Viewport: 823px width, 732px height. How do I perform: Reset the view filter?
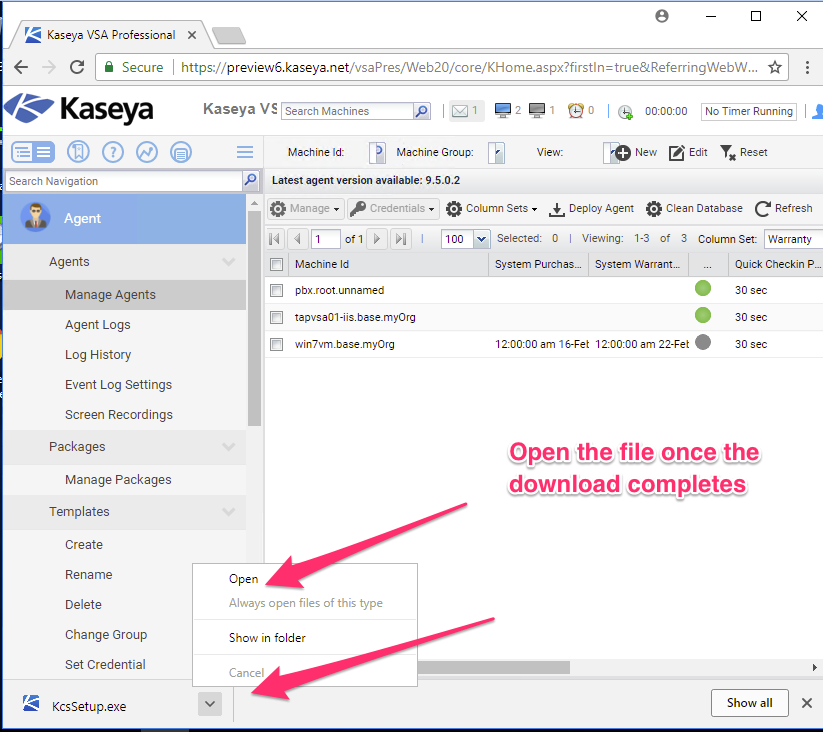(x=744, y=152)
